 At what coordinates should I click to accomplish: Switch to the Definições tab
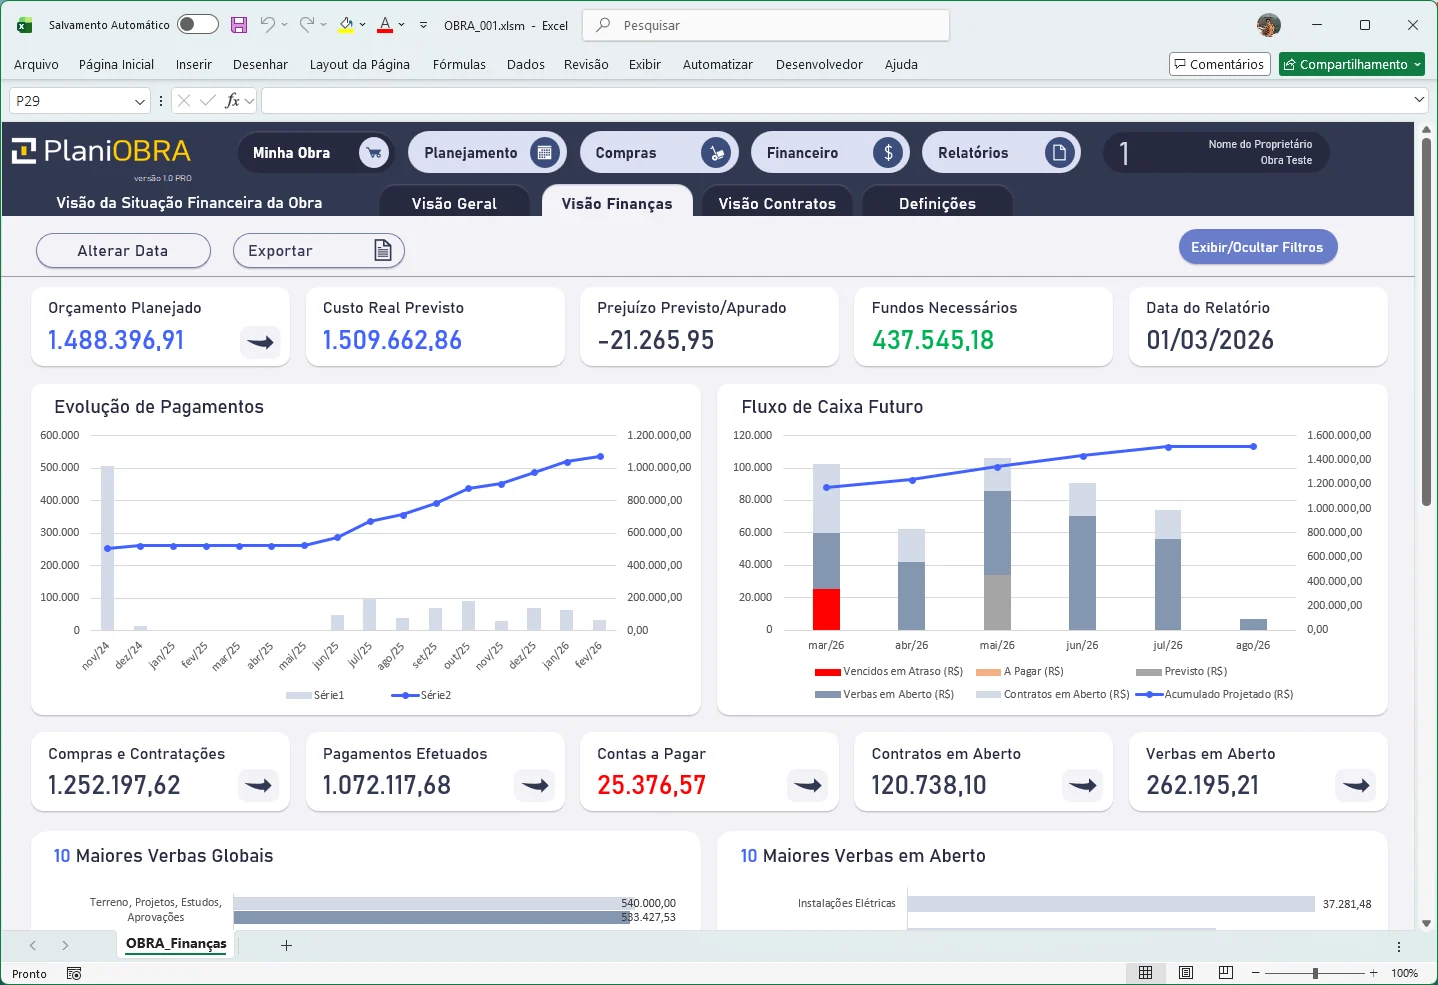click(937, 202)
